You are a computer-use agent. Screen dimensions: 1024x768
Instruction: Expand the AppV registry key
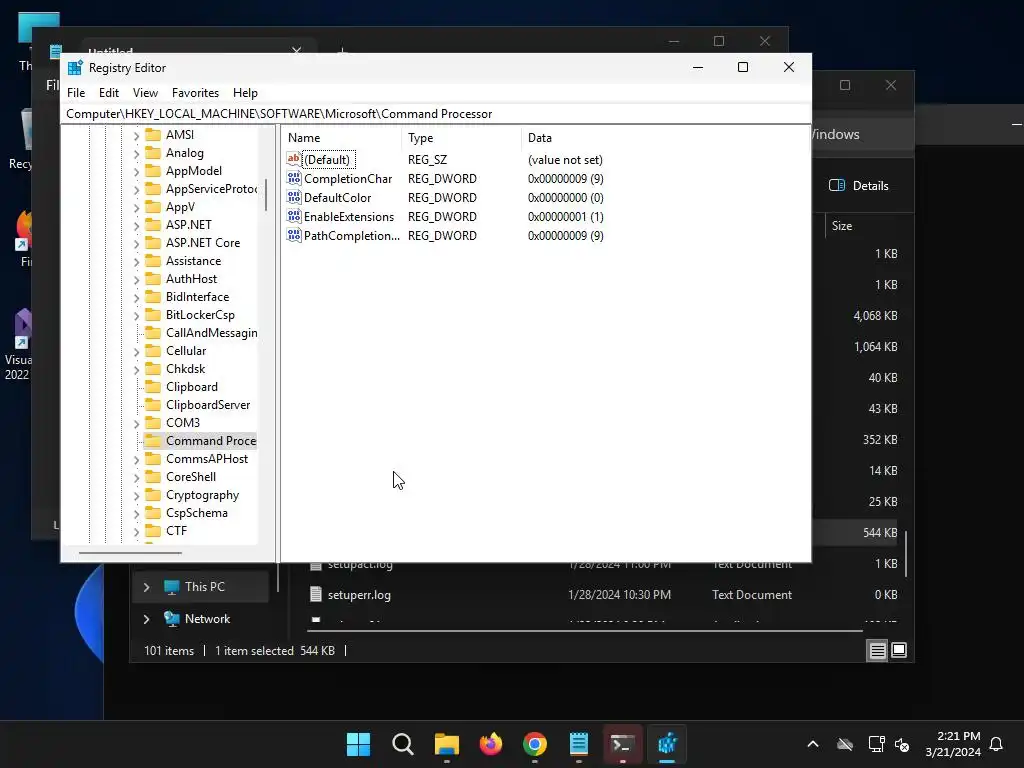[x=136, y=208]
